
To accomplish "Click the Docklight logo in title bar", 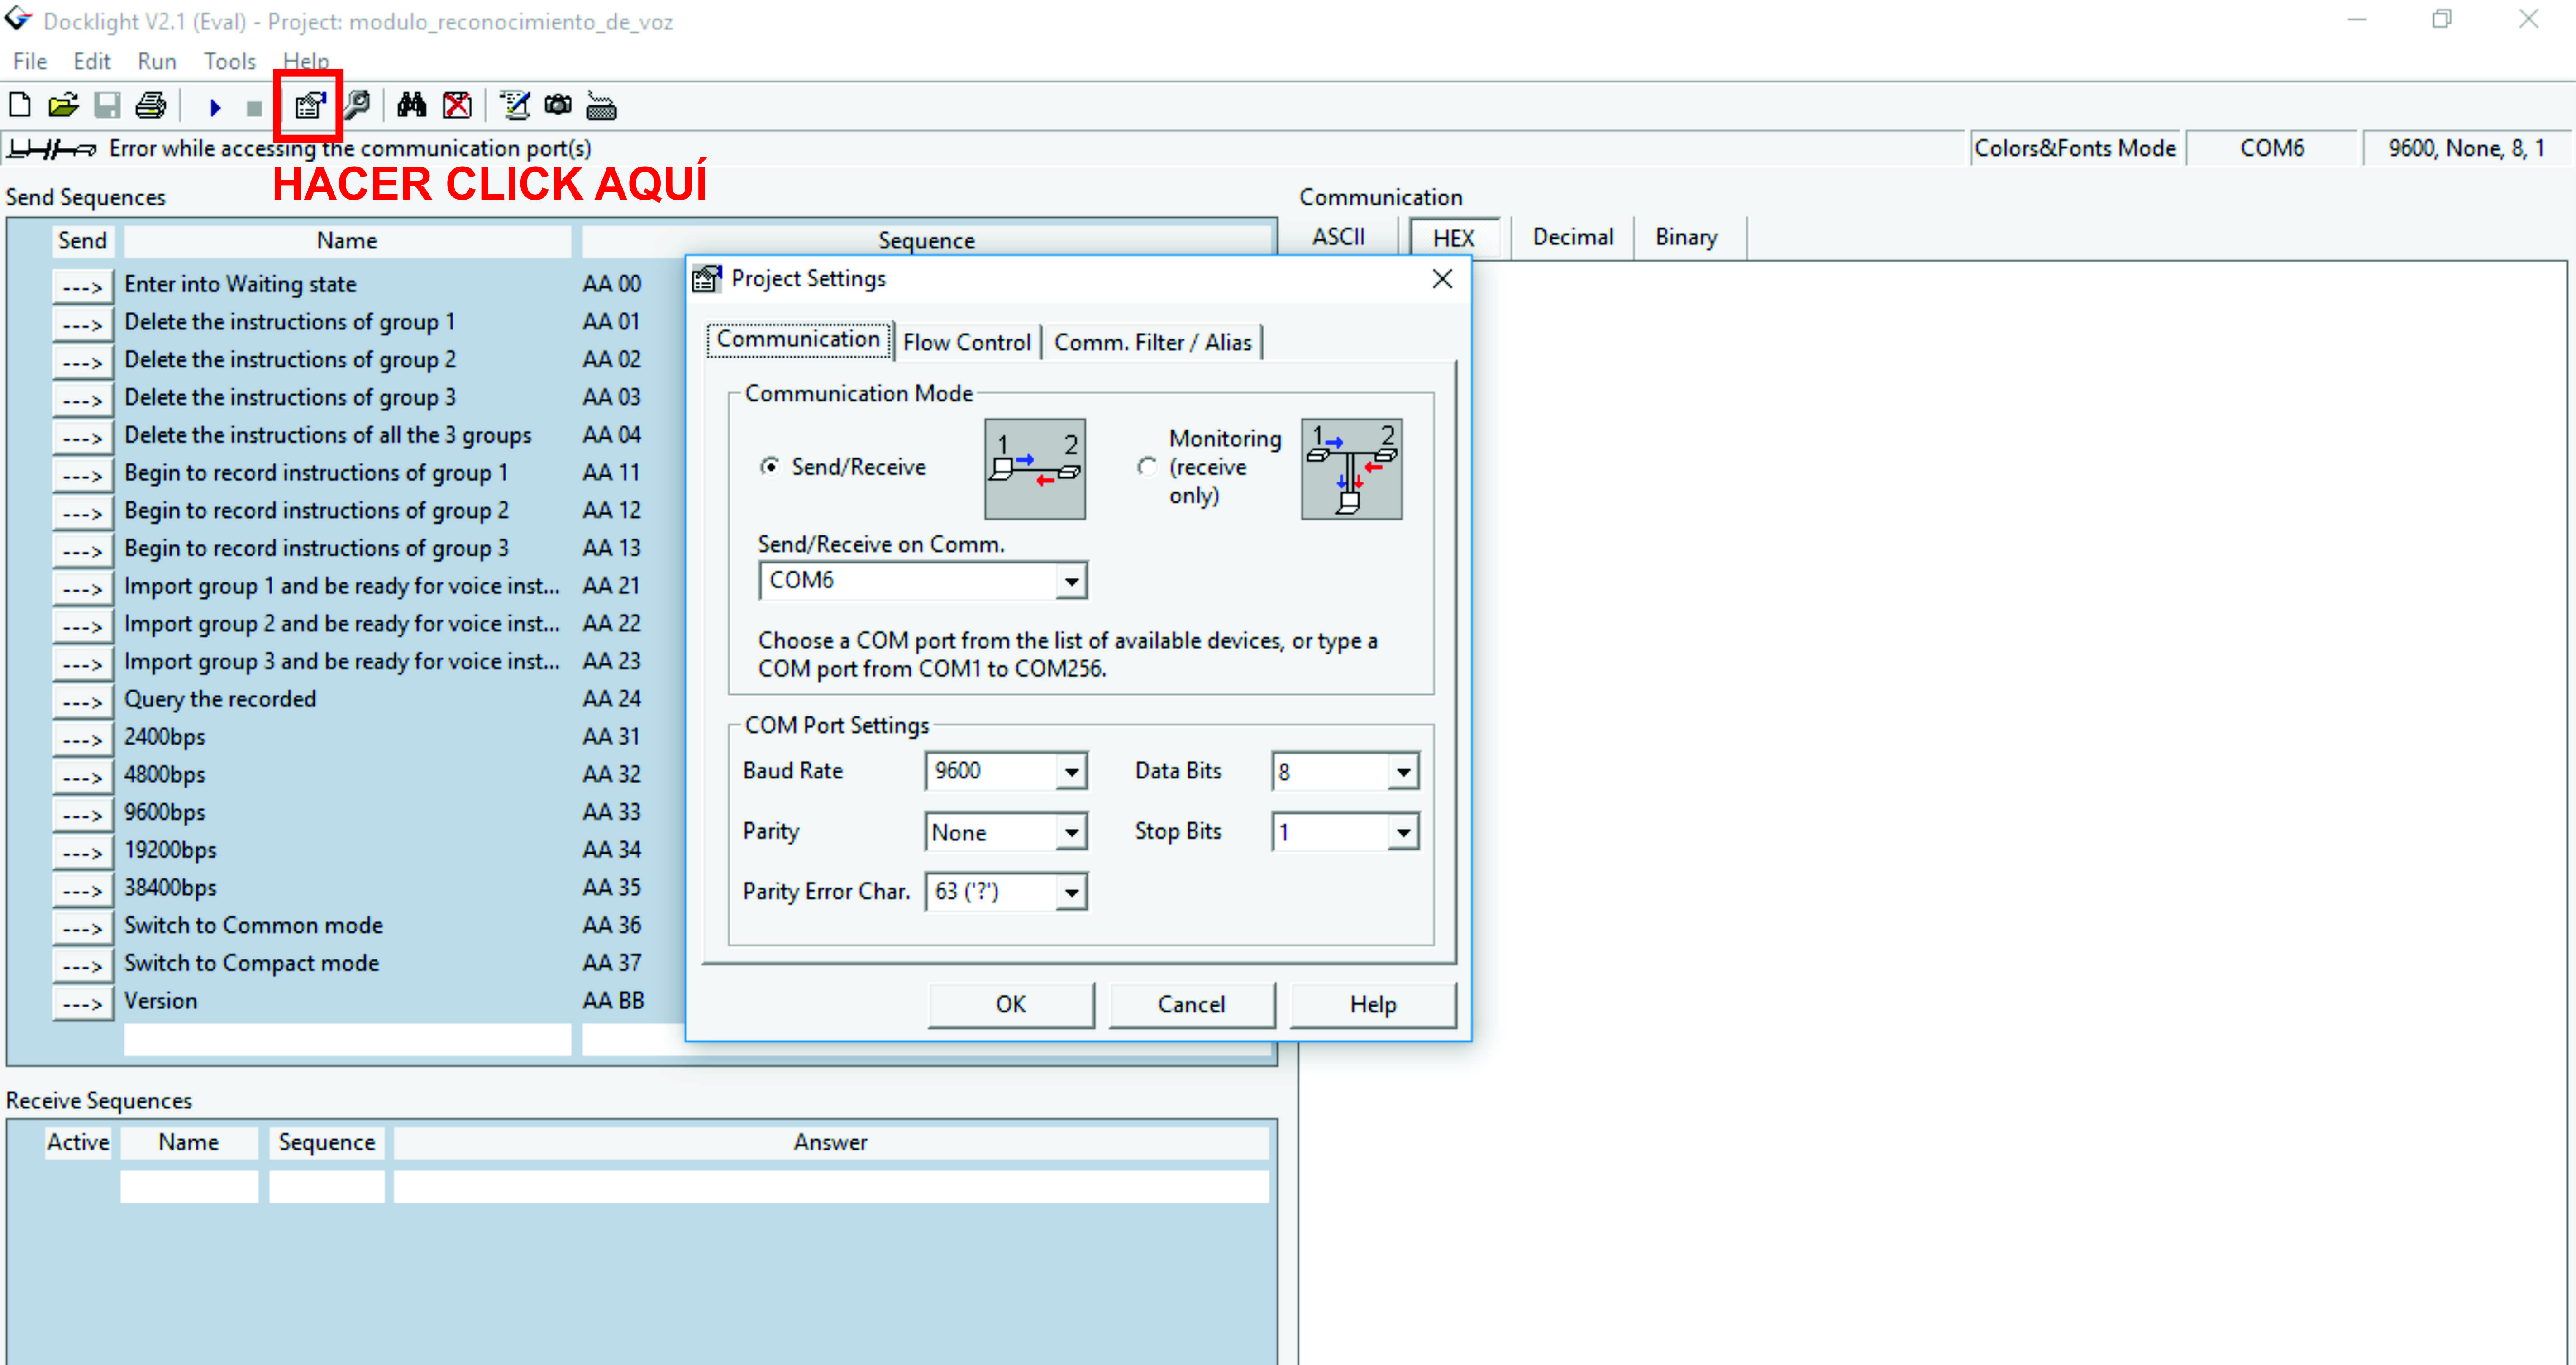I will [19, 19].
